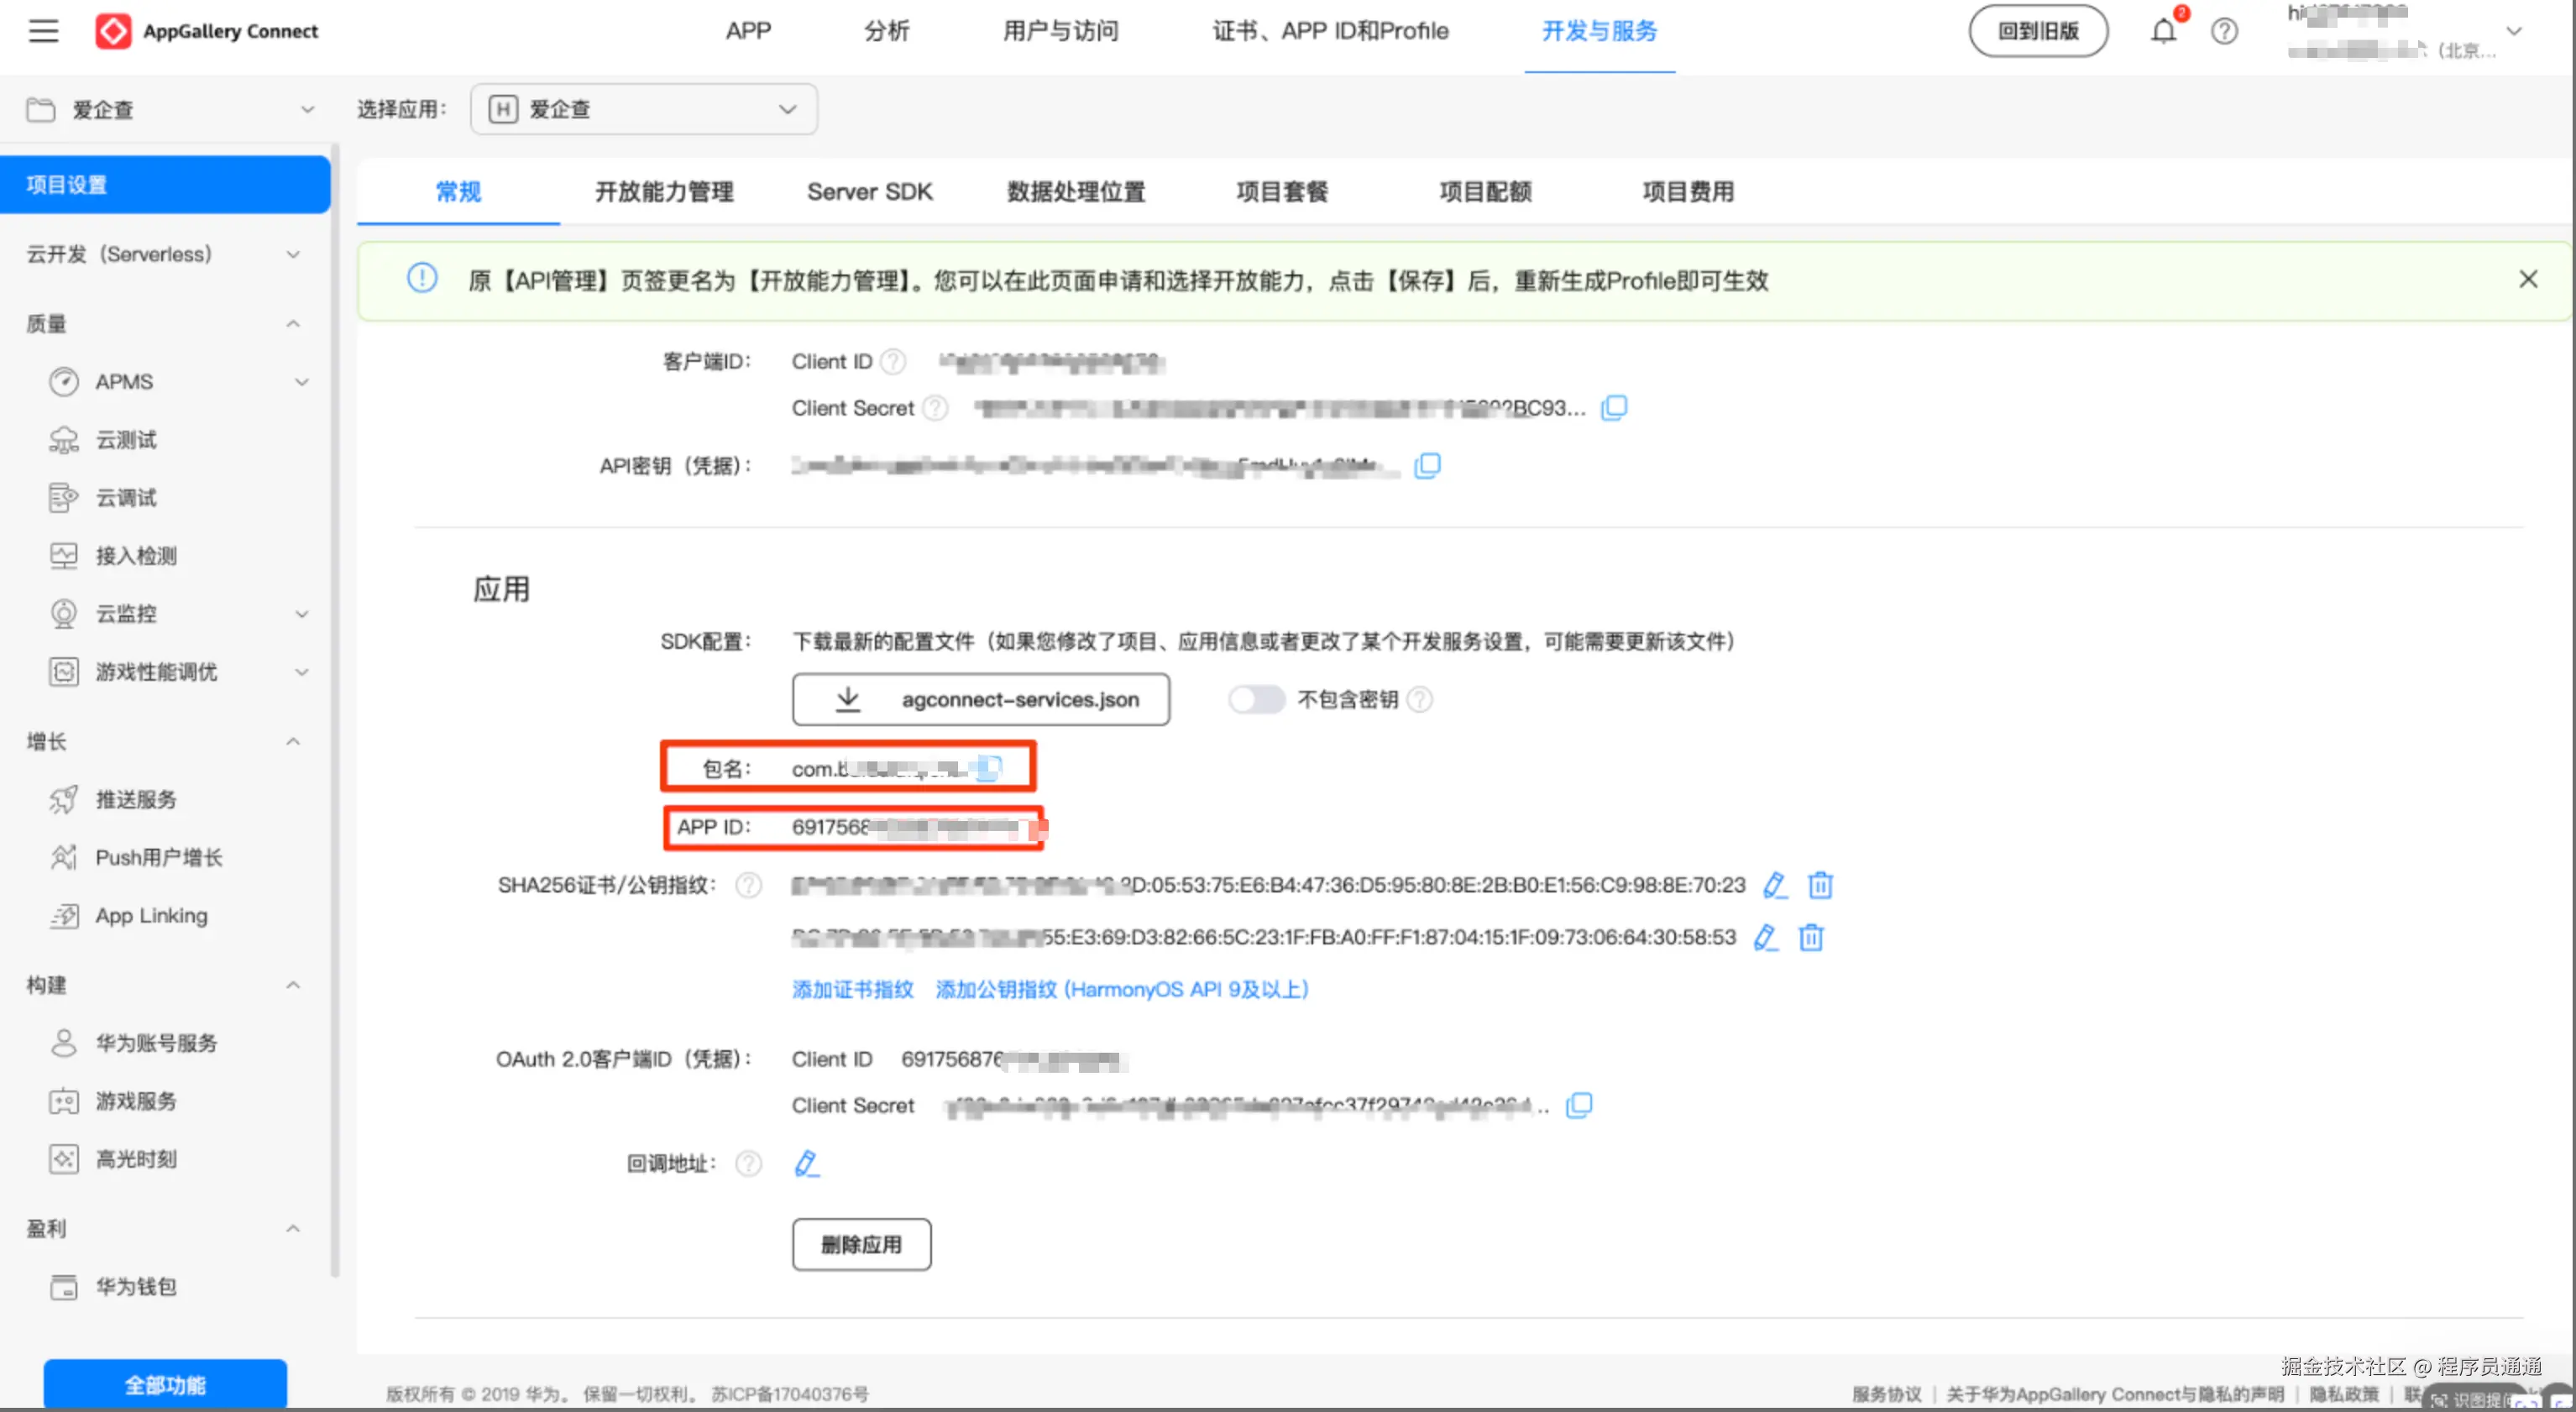Open the help question mark icon in header

point(2224,31)
